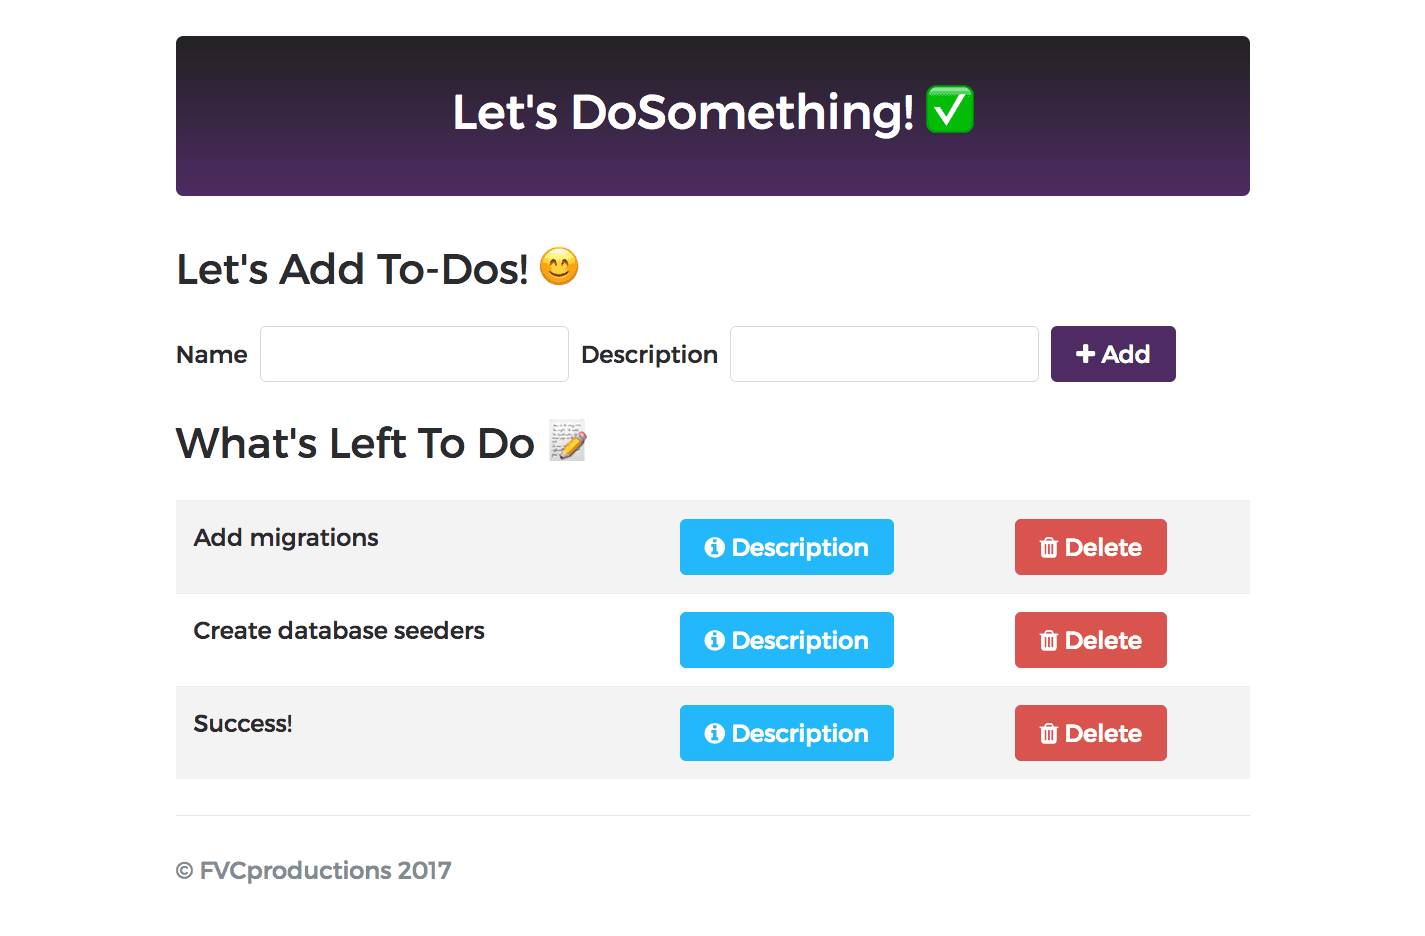Click the info icon on Add migrations' Description button
The width and height of the screenshot is (1425, 936).
714,547
